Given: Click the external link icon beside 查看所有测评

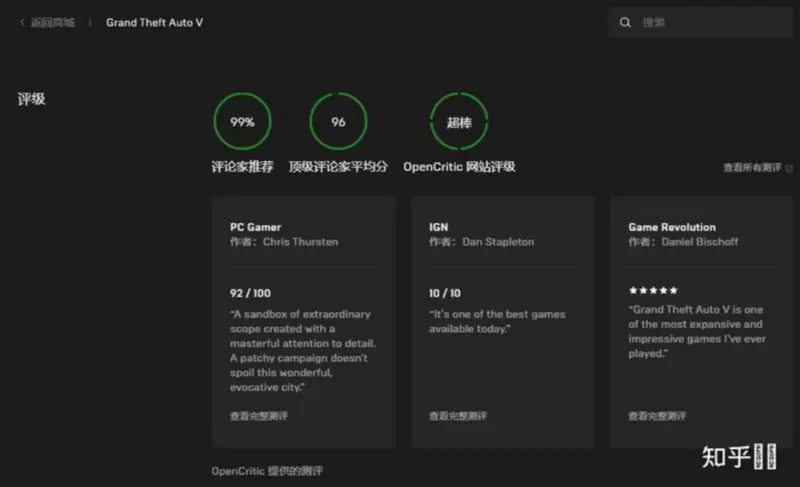Looking at the screenshot, I should (789, 168).
